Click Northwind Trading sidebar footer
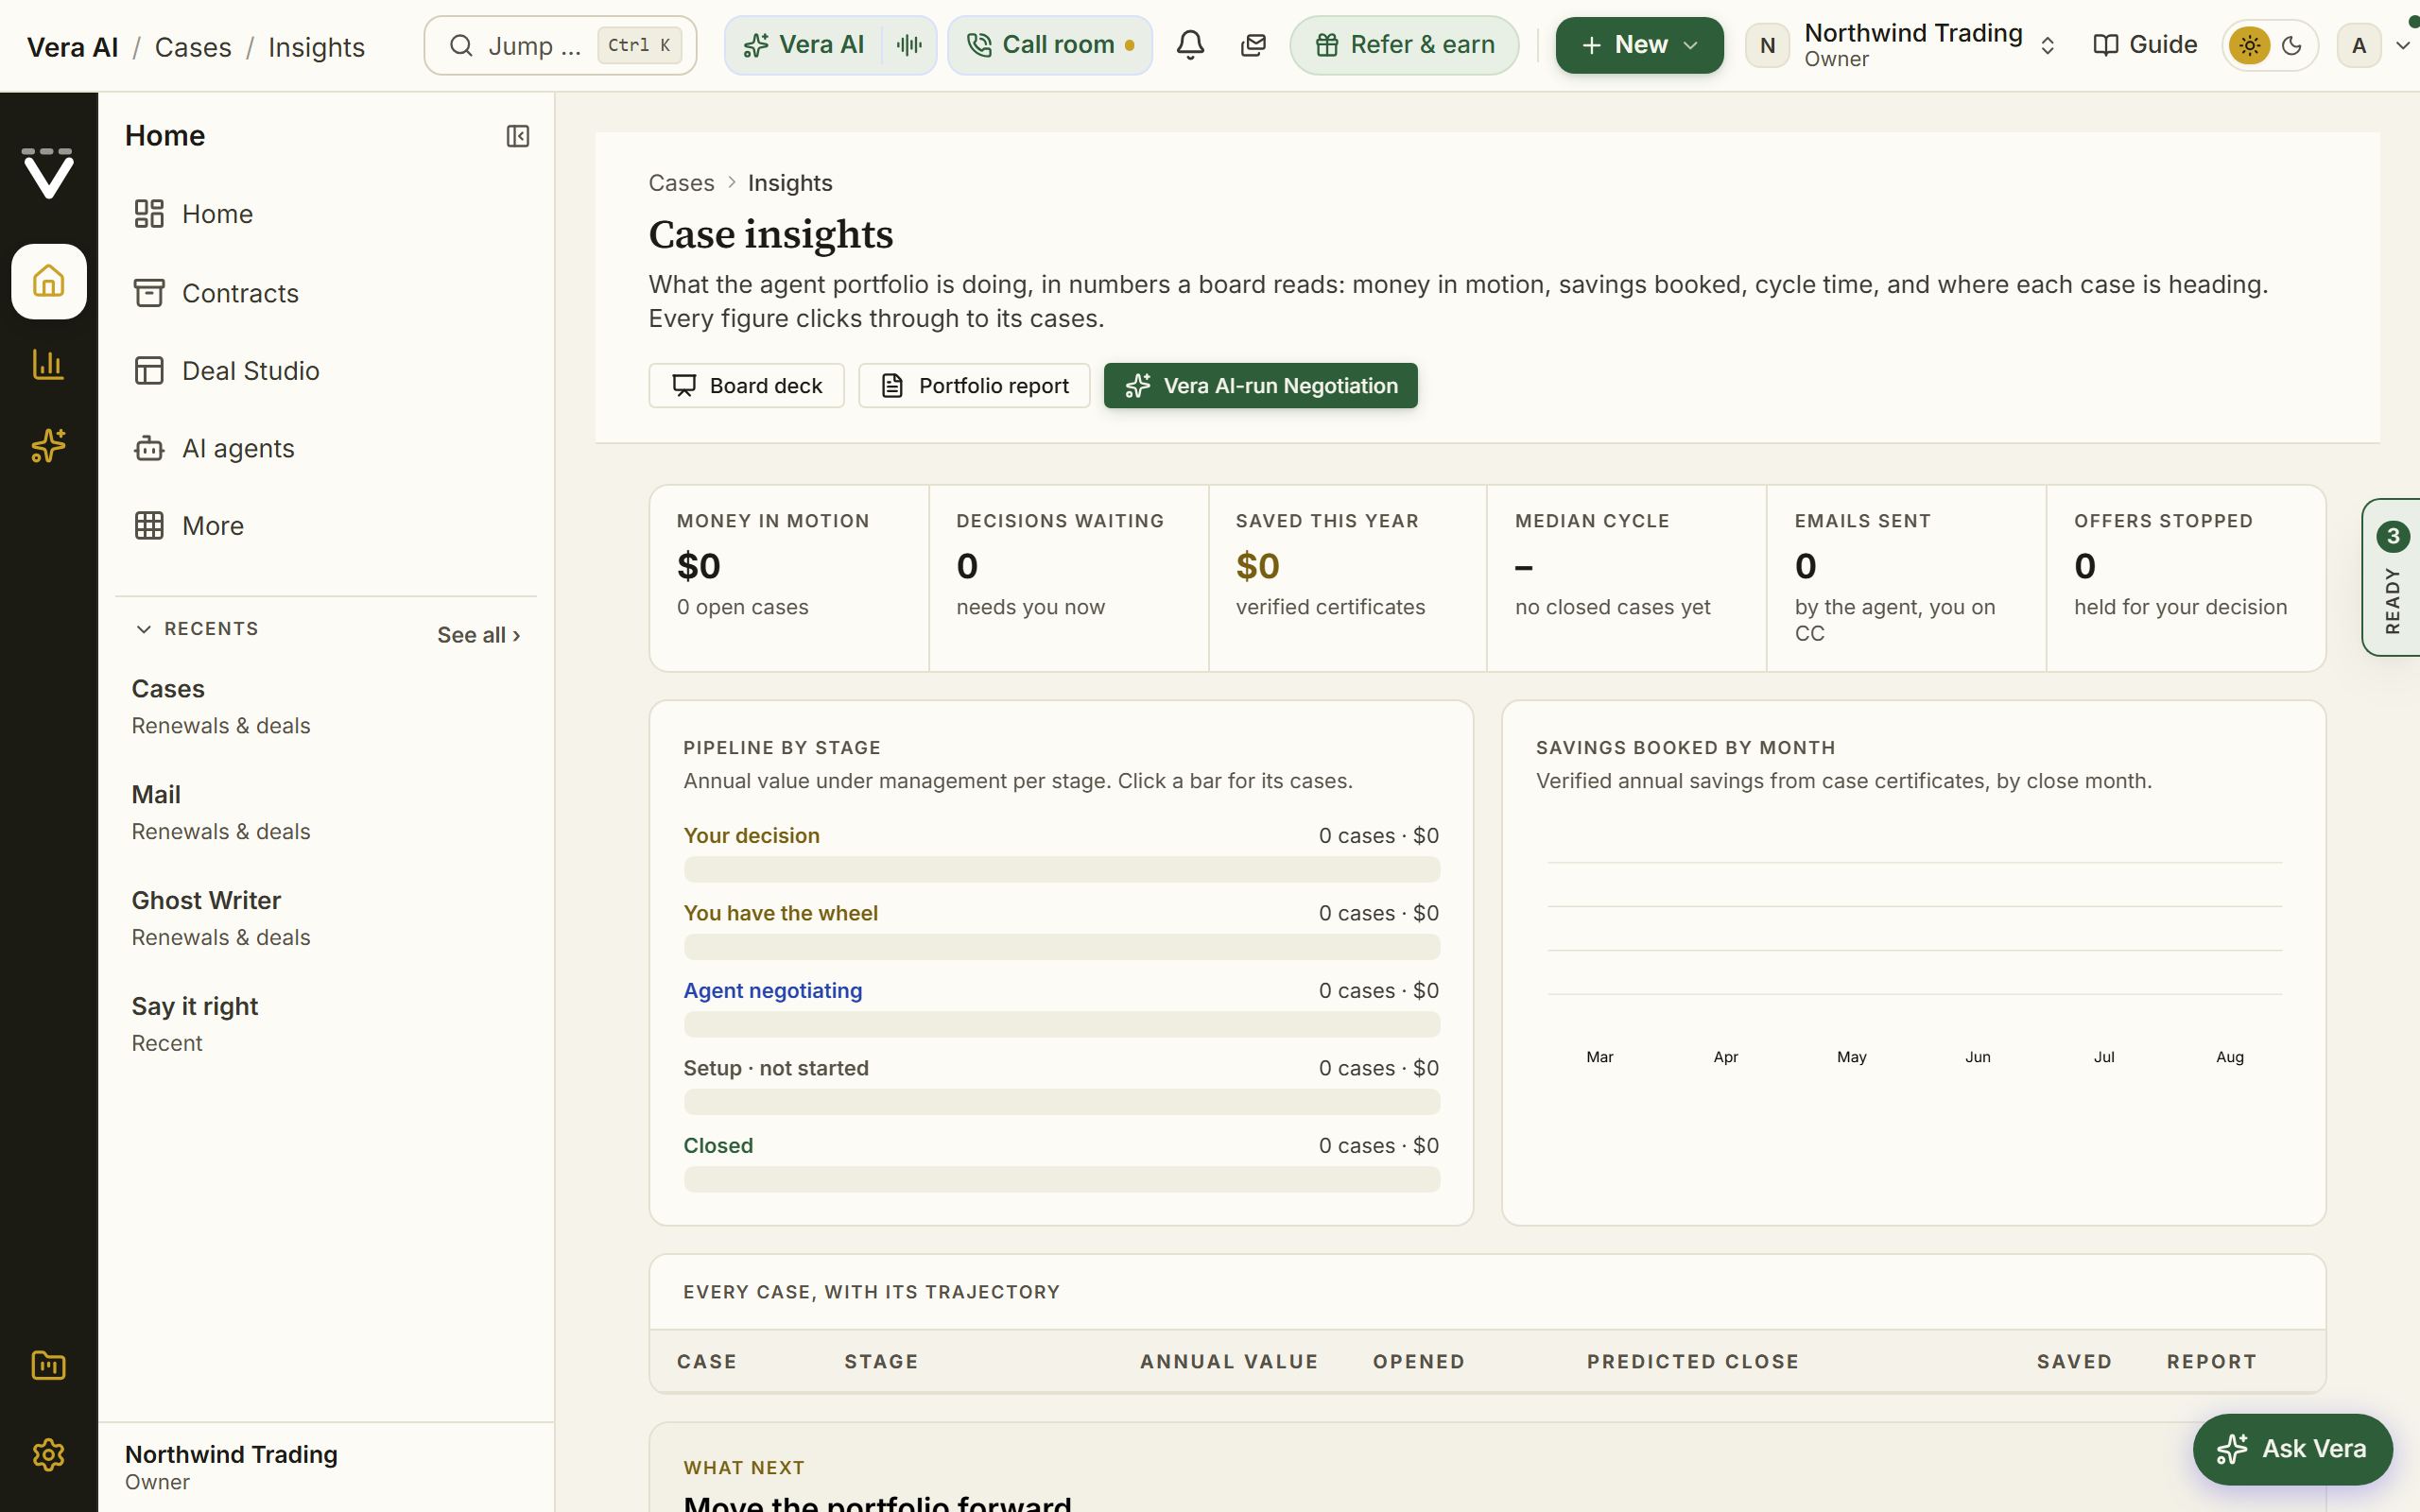2420x1512 pixels. (326, 1467)
